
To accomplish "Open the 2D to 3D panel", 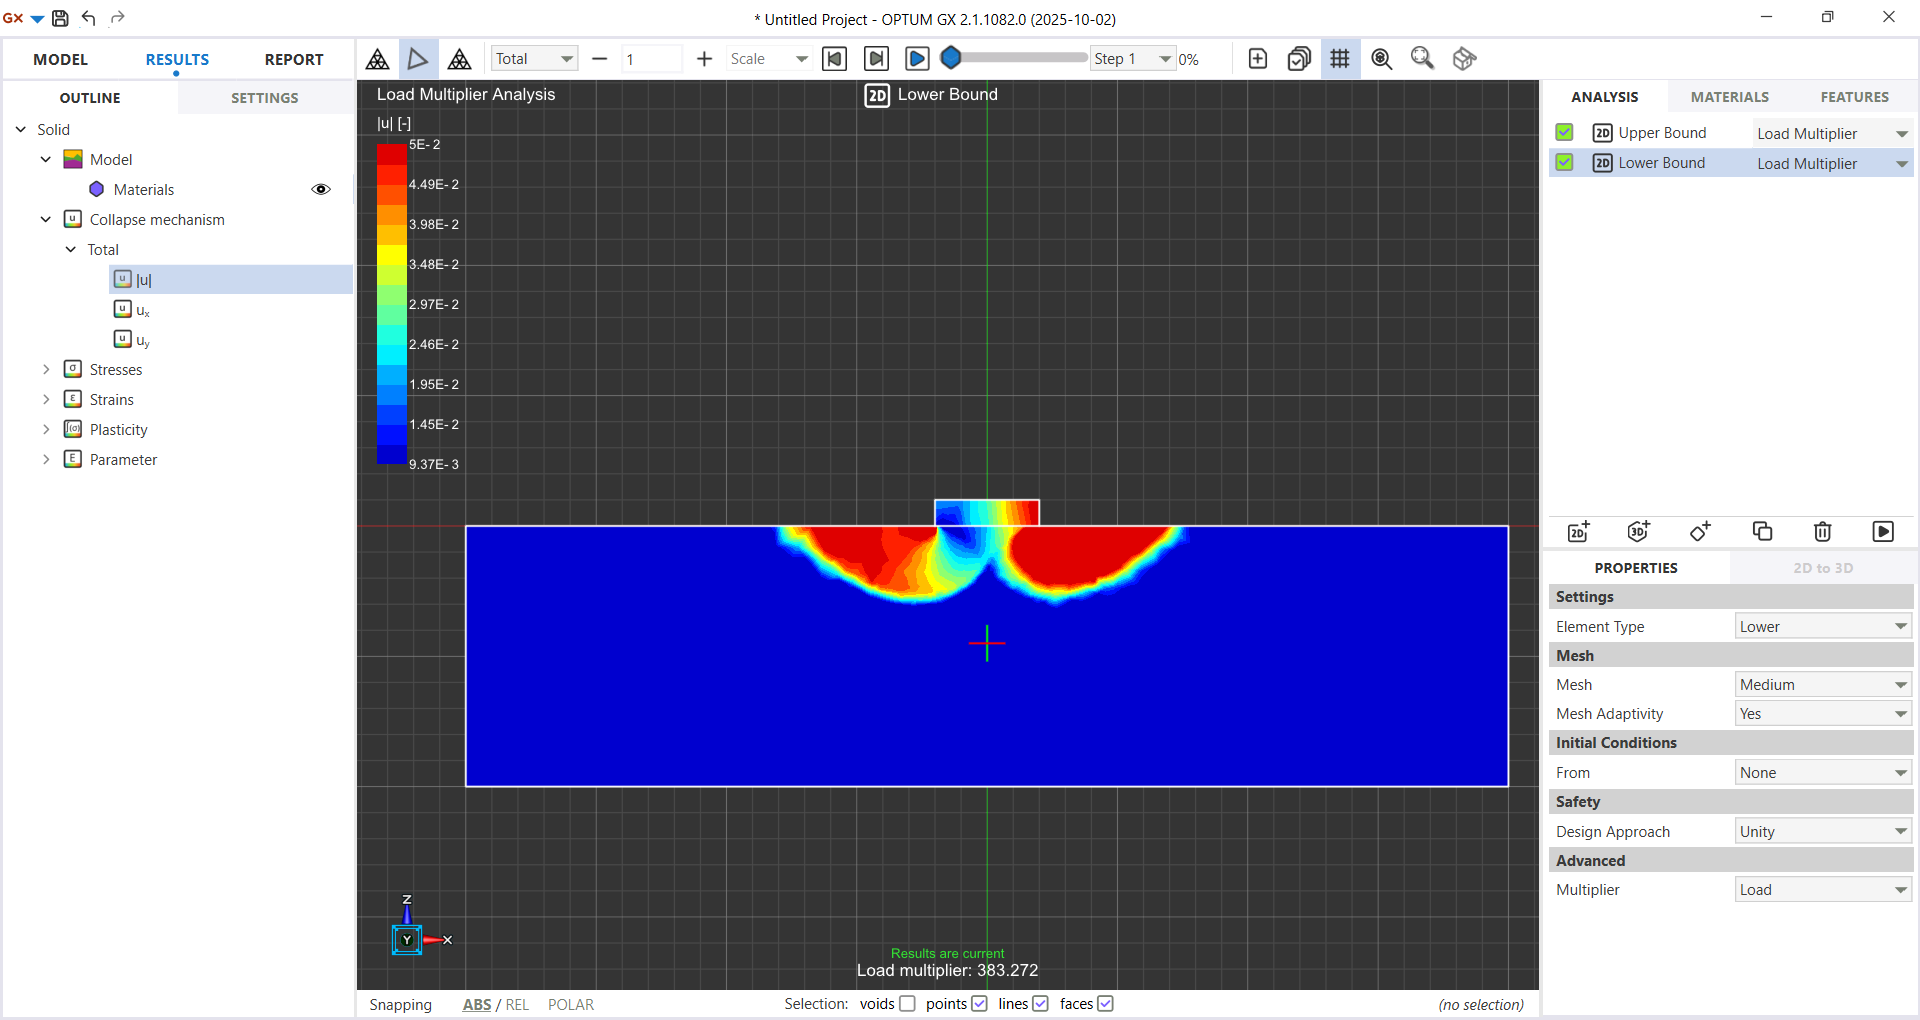I will pos(1822,567).
